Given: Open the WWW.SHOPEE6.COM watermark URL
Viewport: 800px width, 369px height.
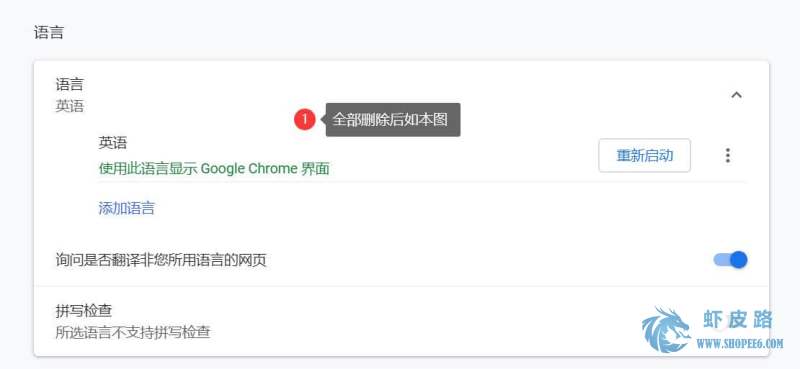Looking at the screenshot, I should (x=739, y=343).
